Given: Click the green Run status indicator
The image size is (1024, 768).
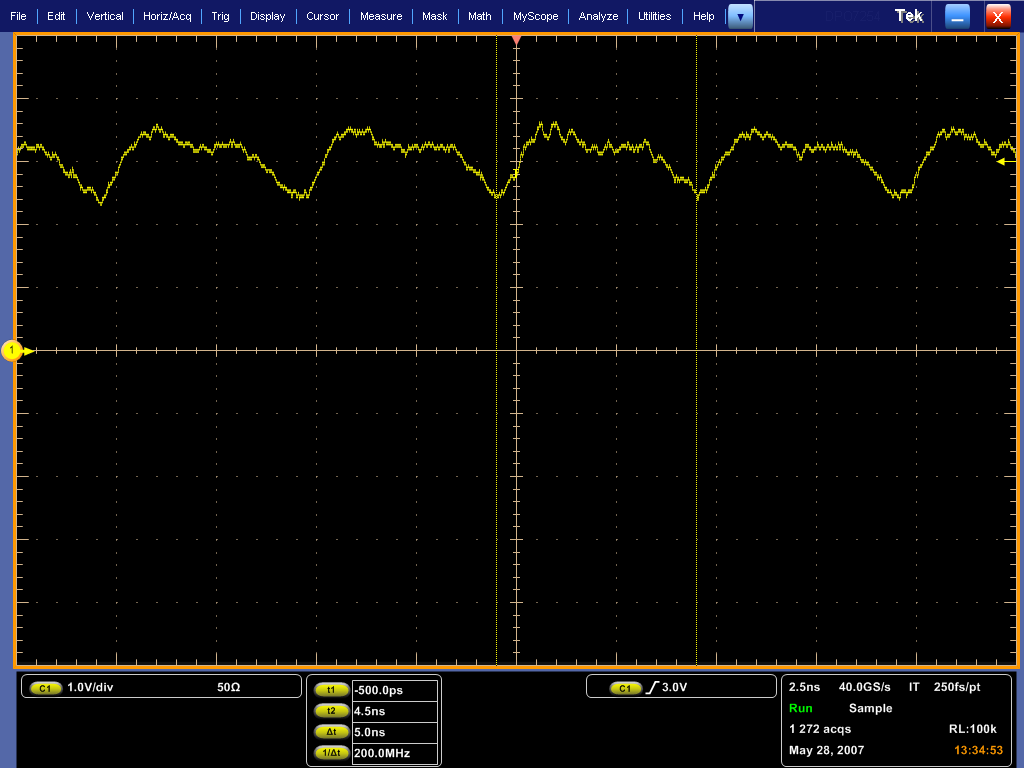Looking at the screenshot, I should click(801, 709).
